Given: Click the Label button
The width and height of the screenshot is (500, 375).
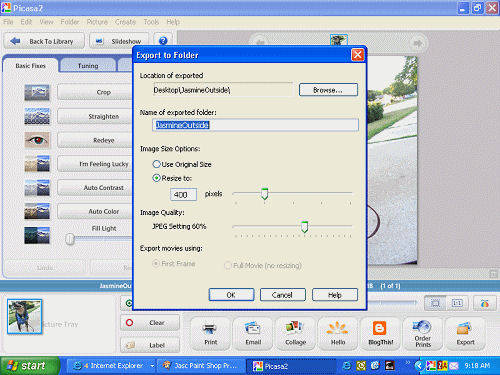Looking at the screenshot, I should click(x=150, y=345).
